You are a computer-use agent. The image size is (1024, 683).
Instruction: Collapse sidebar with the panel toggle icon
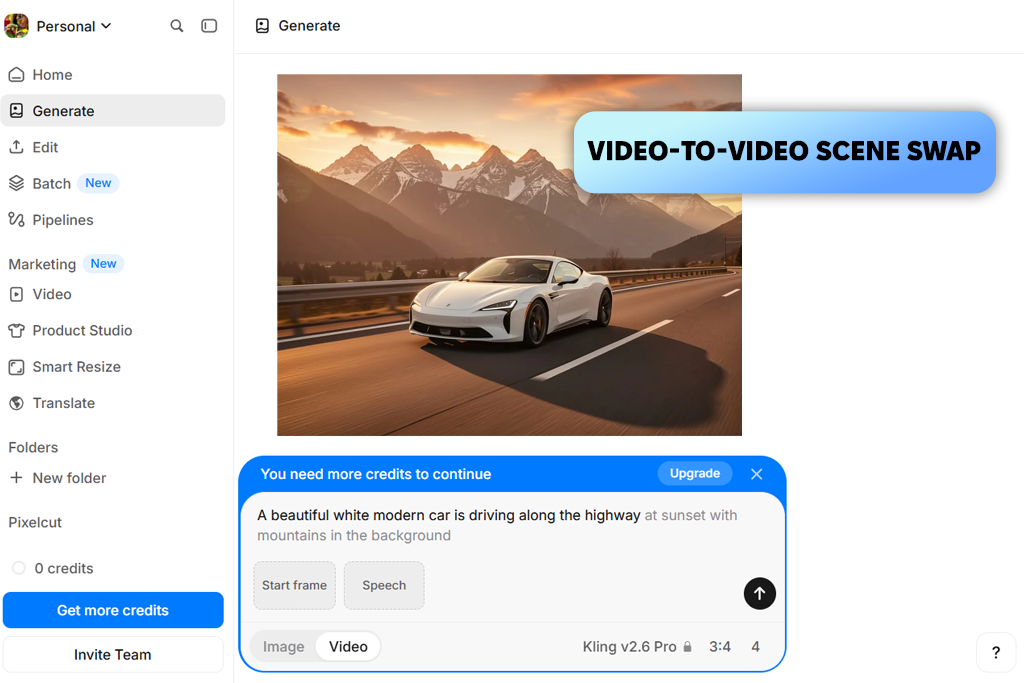209,26
